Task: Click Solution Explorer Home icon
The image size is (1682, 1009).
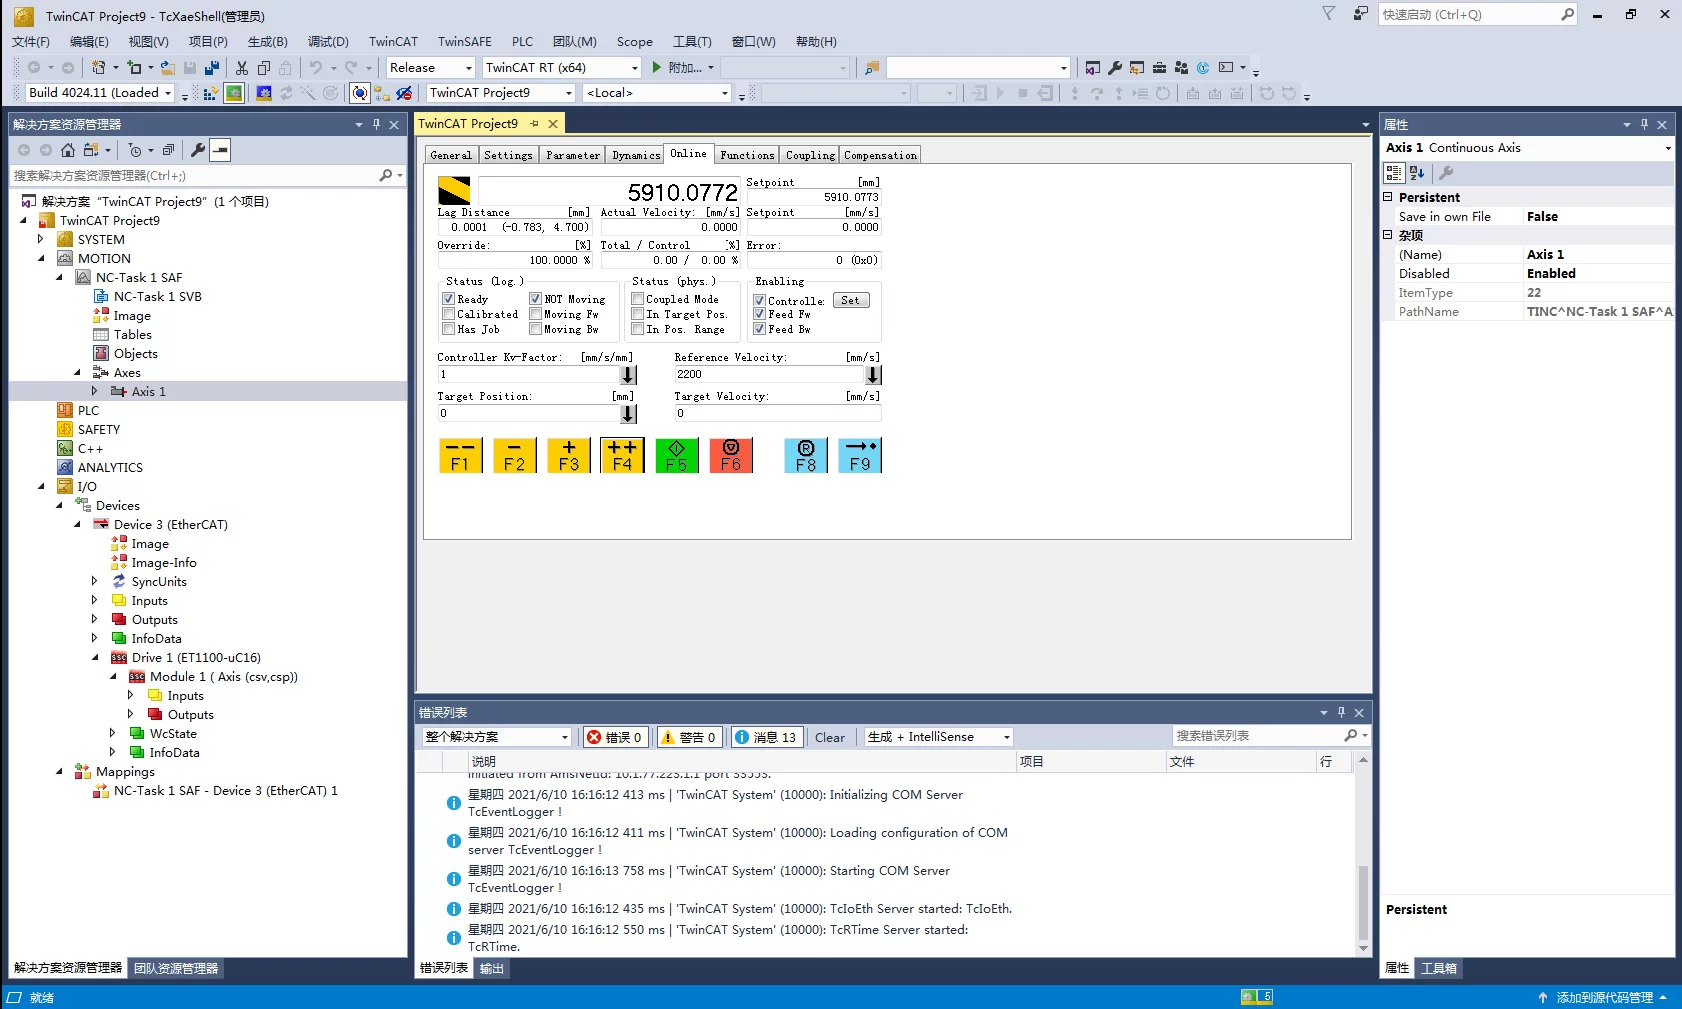Action: (68, 150)
